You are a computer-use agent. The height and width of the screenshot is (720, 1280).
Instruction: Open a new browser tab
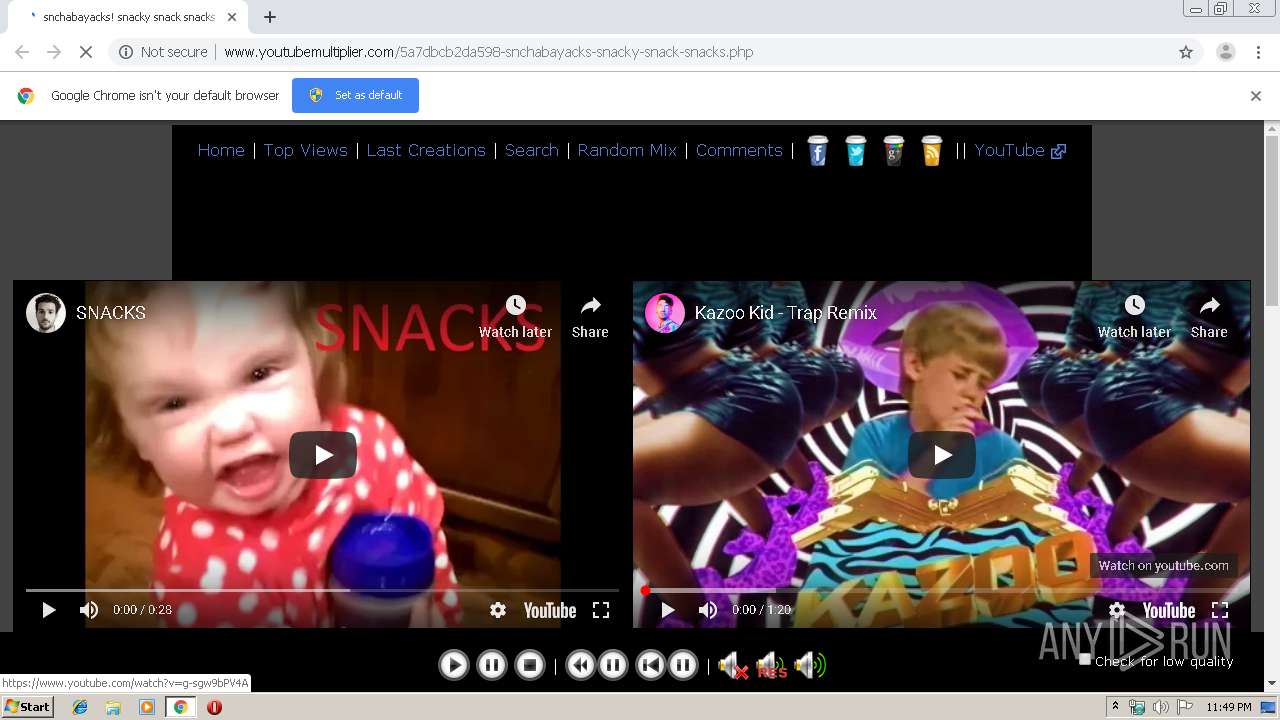pos(270,17)
